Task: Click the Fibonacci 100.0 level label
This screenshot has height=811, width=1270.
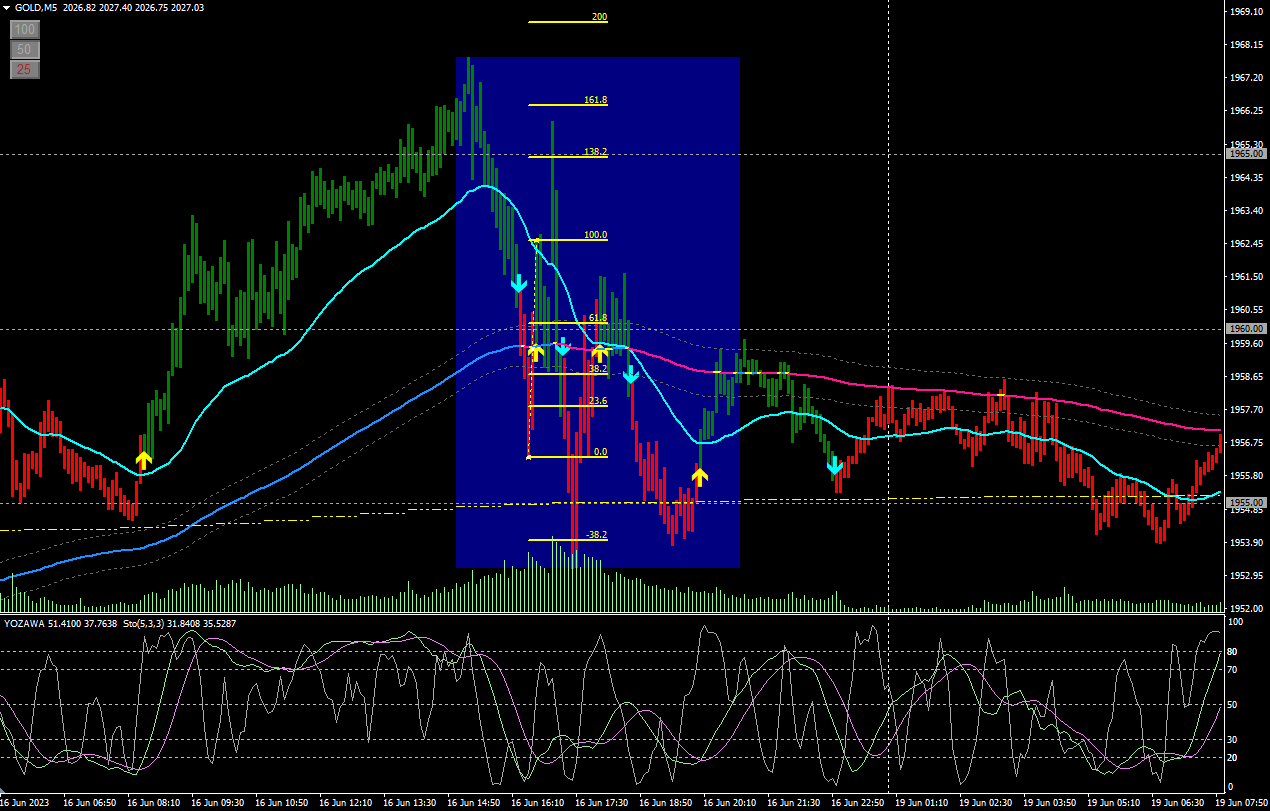Action: (x=595, y=235)
